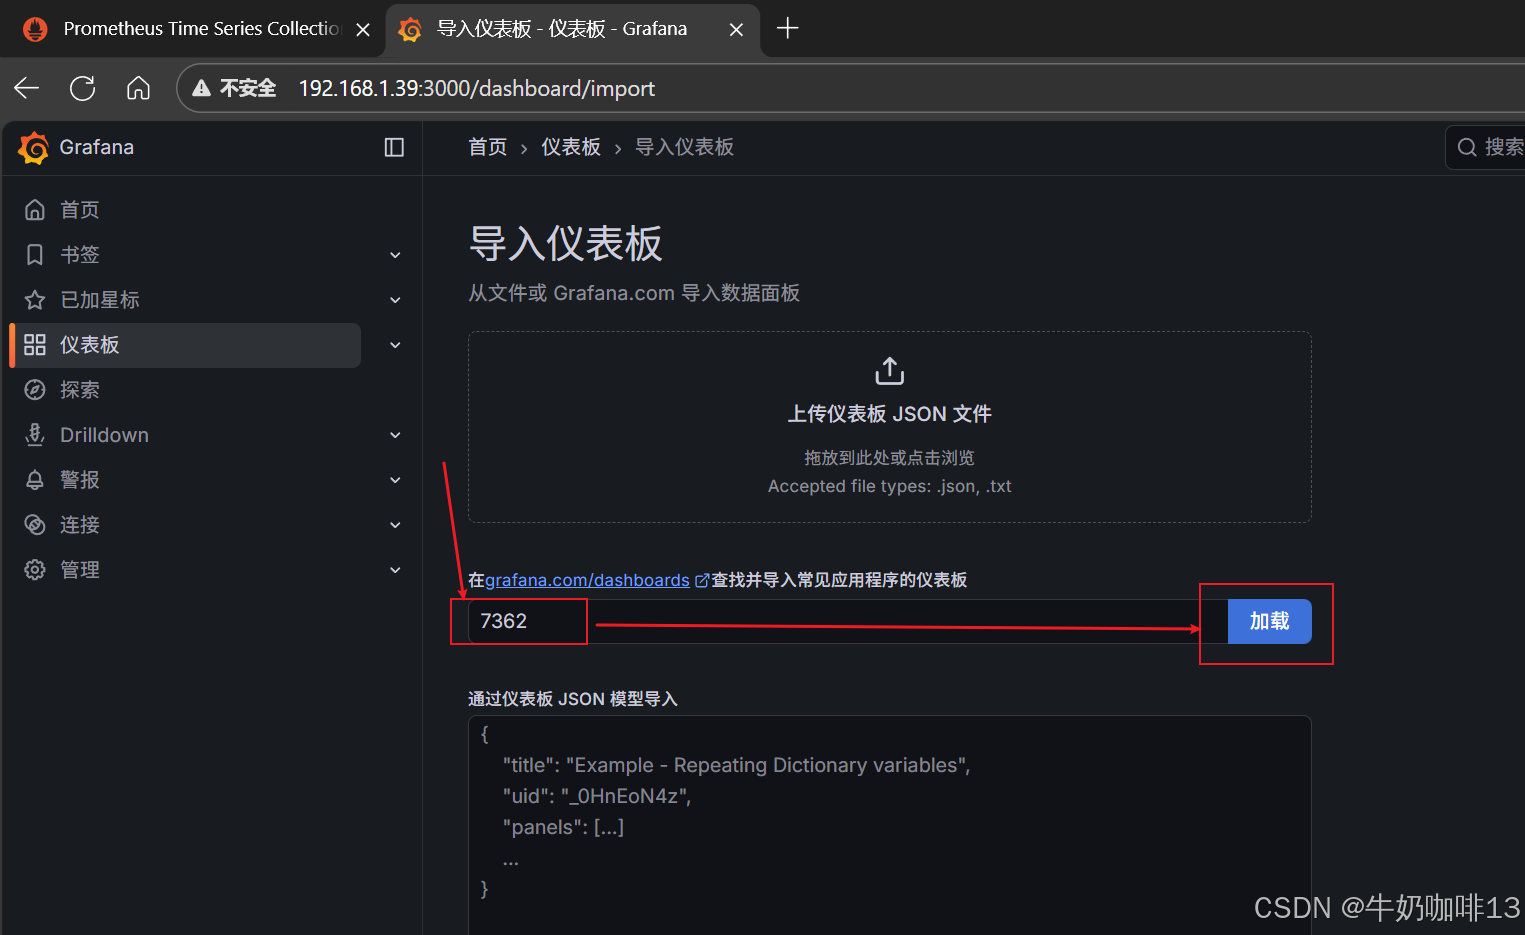Click the 搜索 search box at top right

(x=1486, y=148)
